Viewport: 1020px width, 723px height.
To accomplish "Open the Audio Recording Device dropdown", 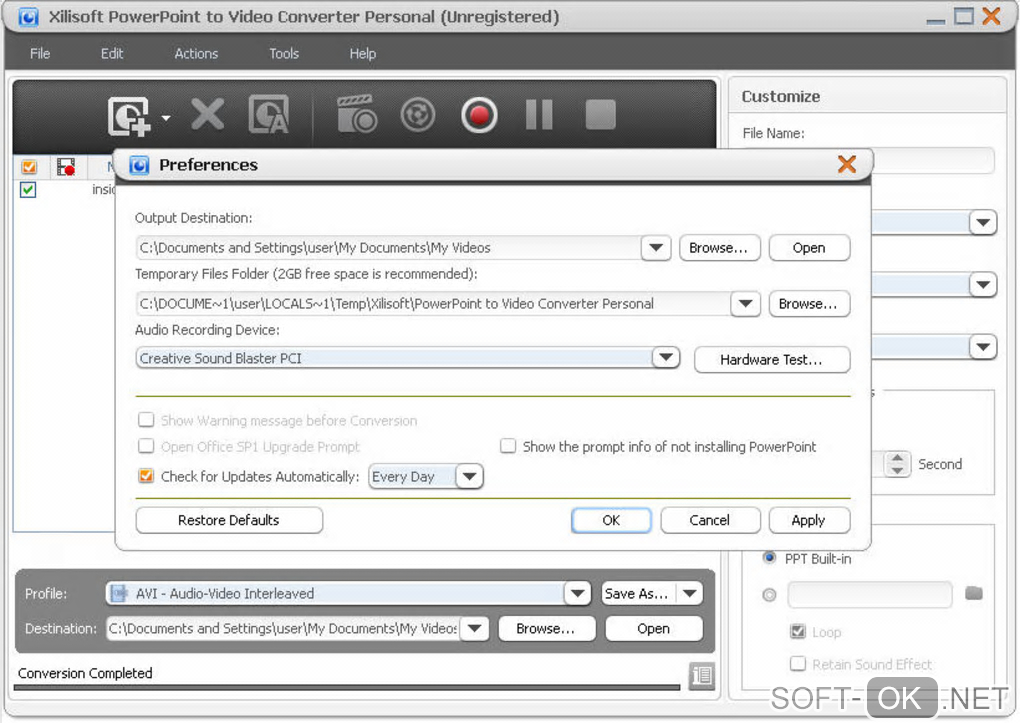I will coord(665,357).
